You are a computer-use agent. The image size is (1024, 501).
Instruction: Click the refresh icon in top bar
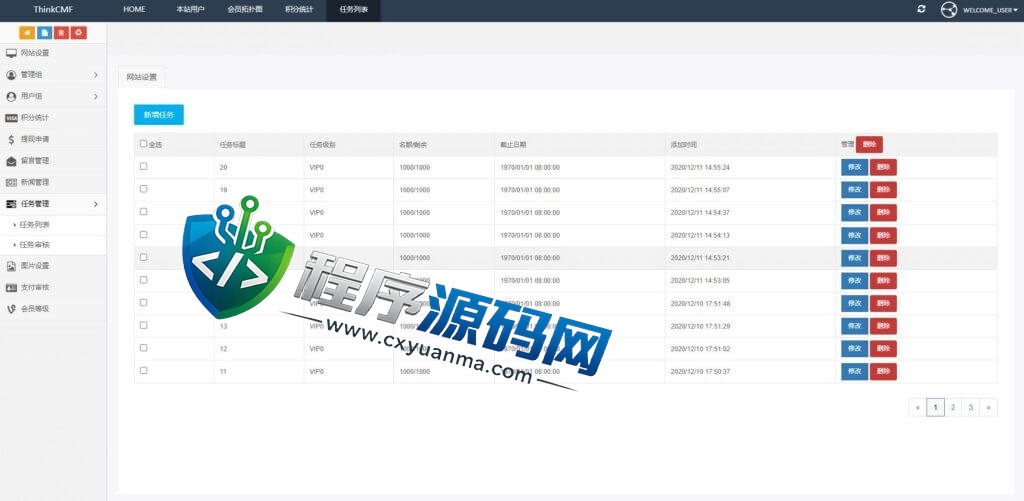pos(921,9)
